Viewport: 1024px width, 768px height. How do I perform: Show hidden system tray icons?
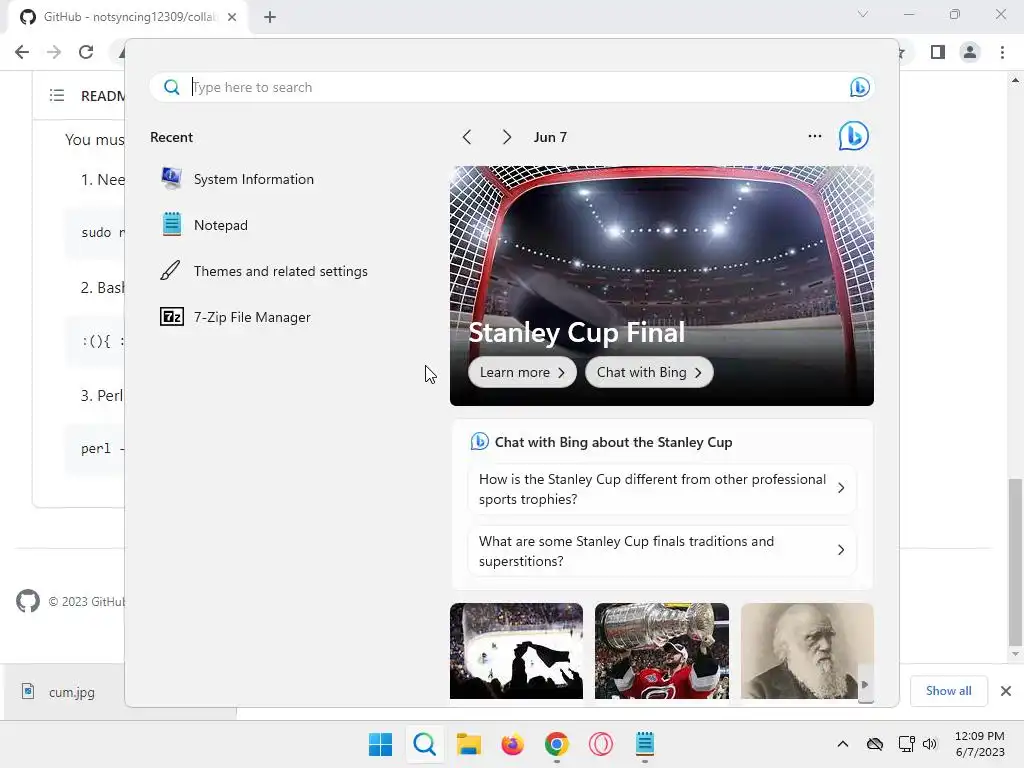point(842,744)
